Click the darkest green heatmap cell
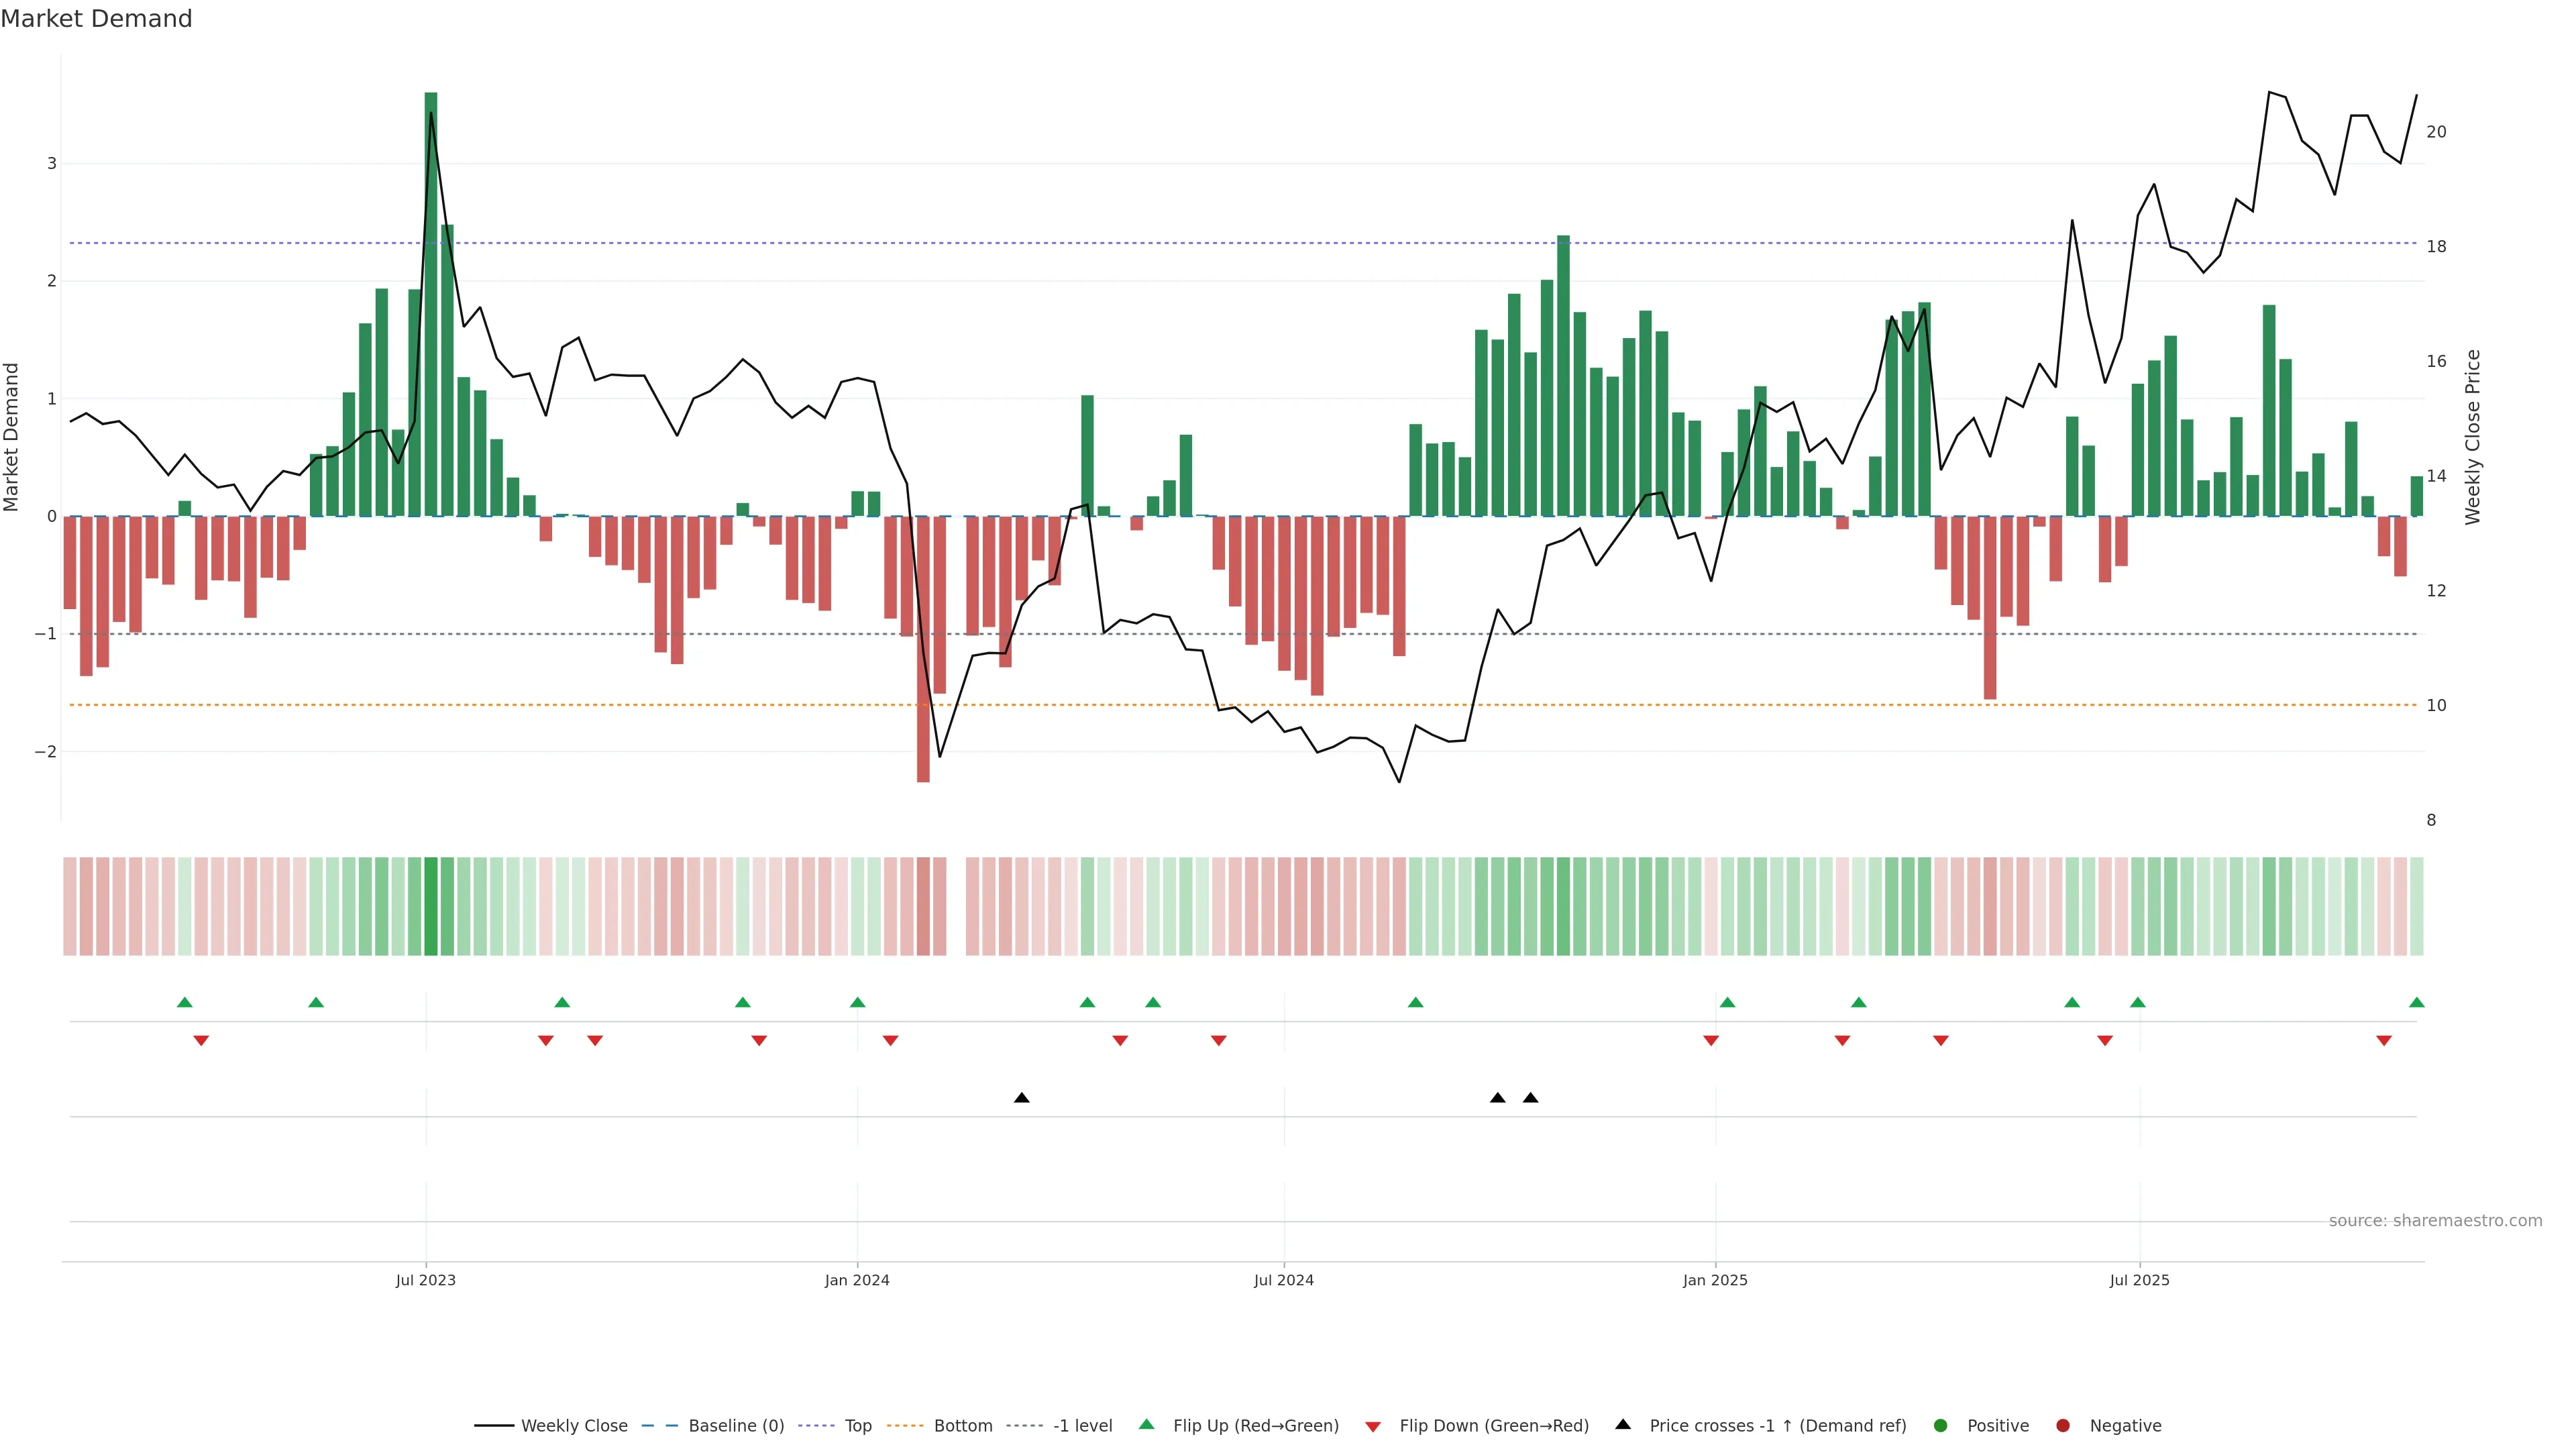This screenshot has width=2576, height=1449. [431, 906]
